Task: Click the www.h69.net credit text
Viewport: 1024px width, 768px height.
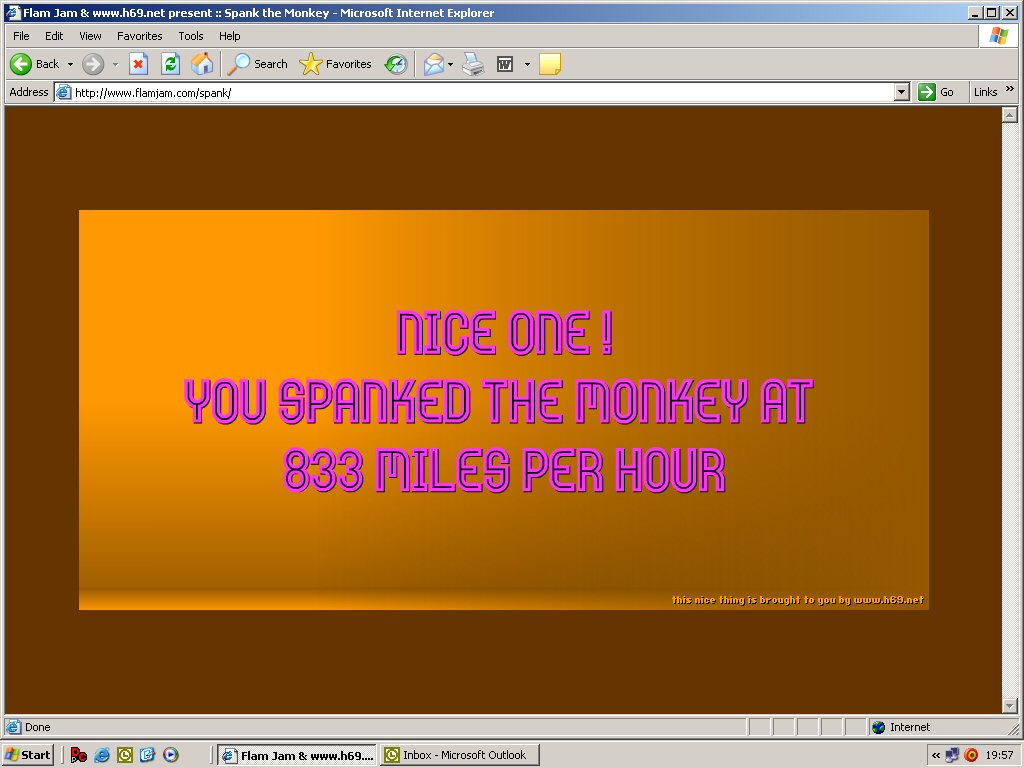Action: point(889,600)
